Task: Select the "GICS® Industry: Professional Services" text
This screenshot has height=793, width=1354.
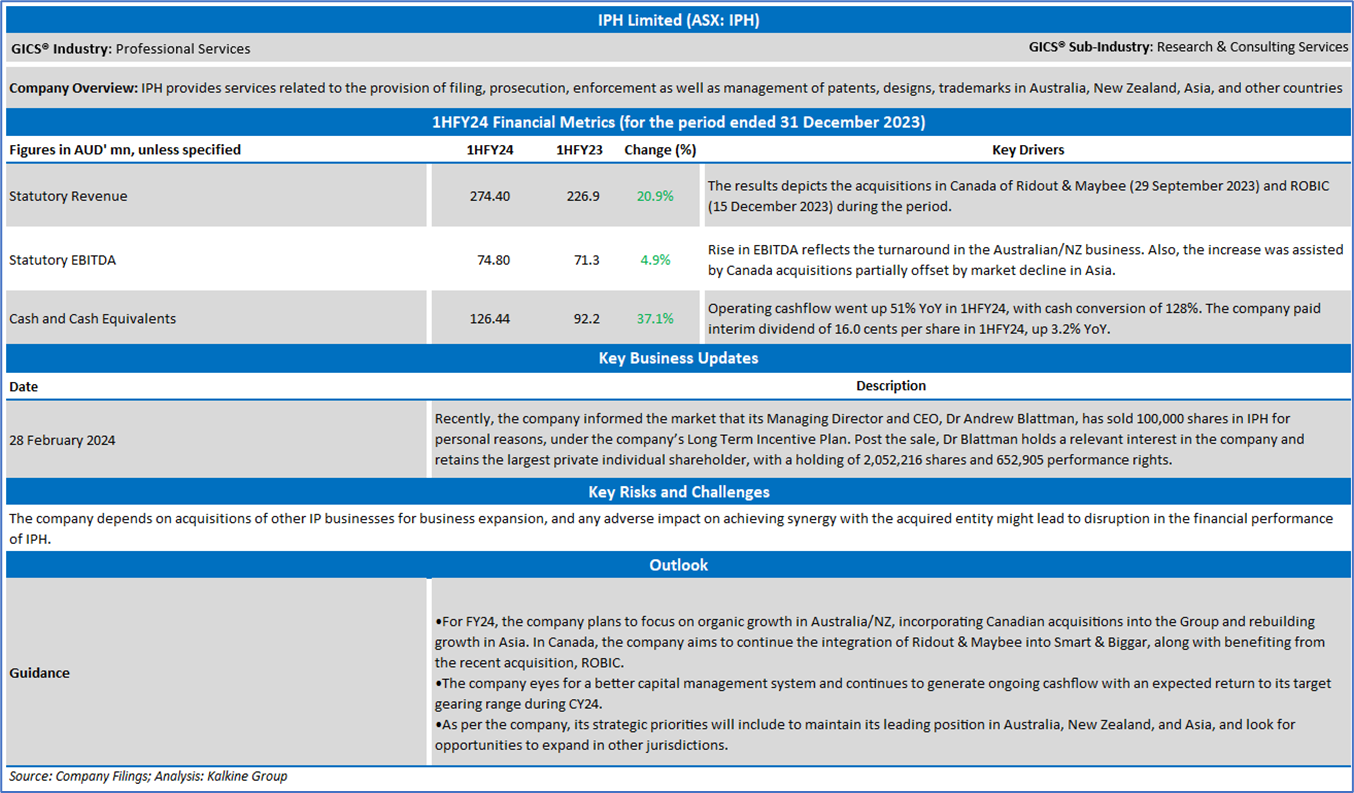Action: tap(130, 48)
